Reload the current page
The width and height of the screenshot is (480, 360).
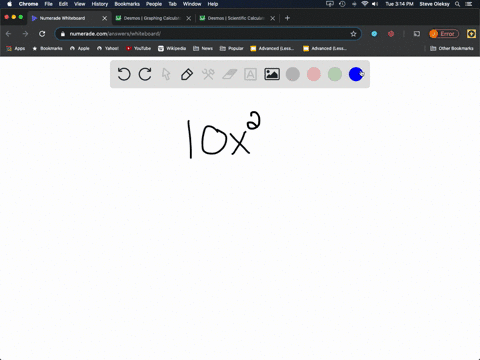pyautogui.click(x=42, y=34)
